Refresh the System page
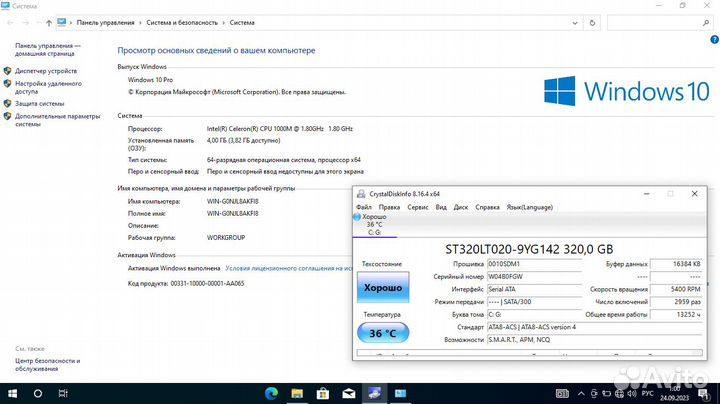The image size is (720, 404). point(592,22)
